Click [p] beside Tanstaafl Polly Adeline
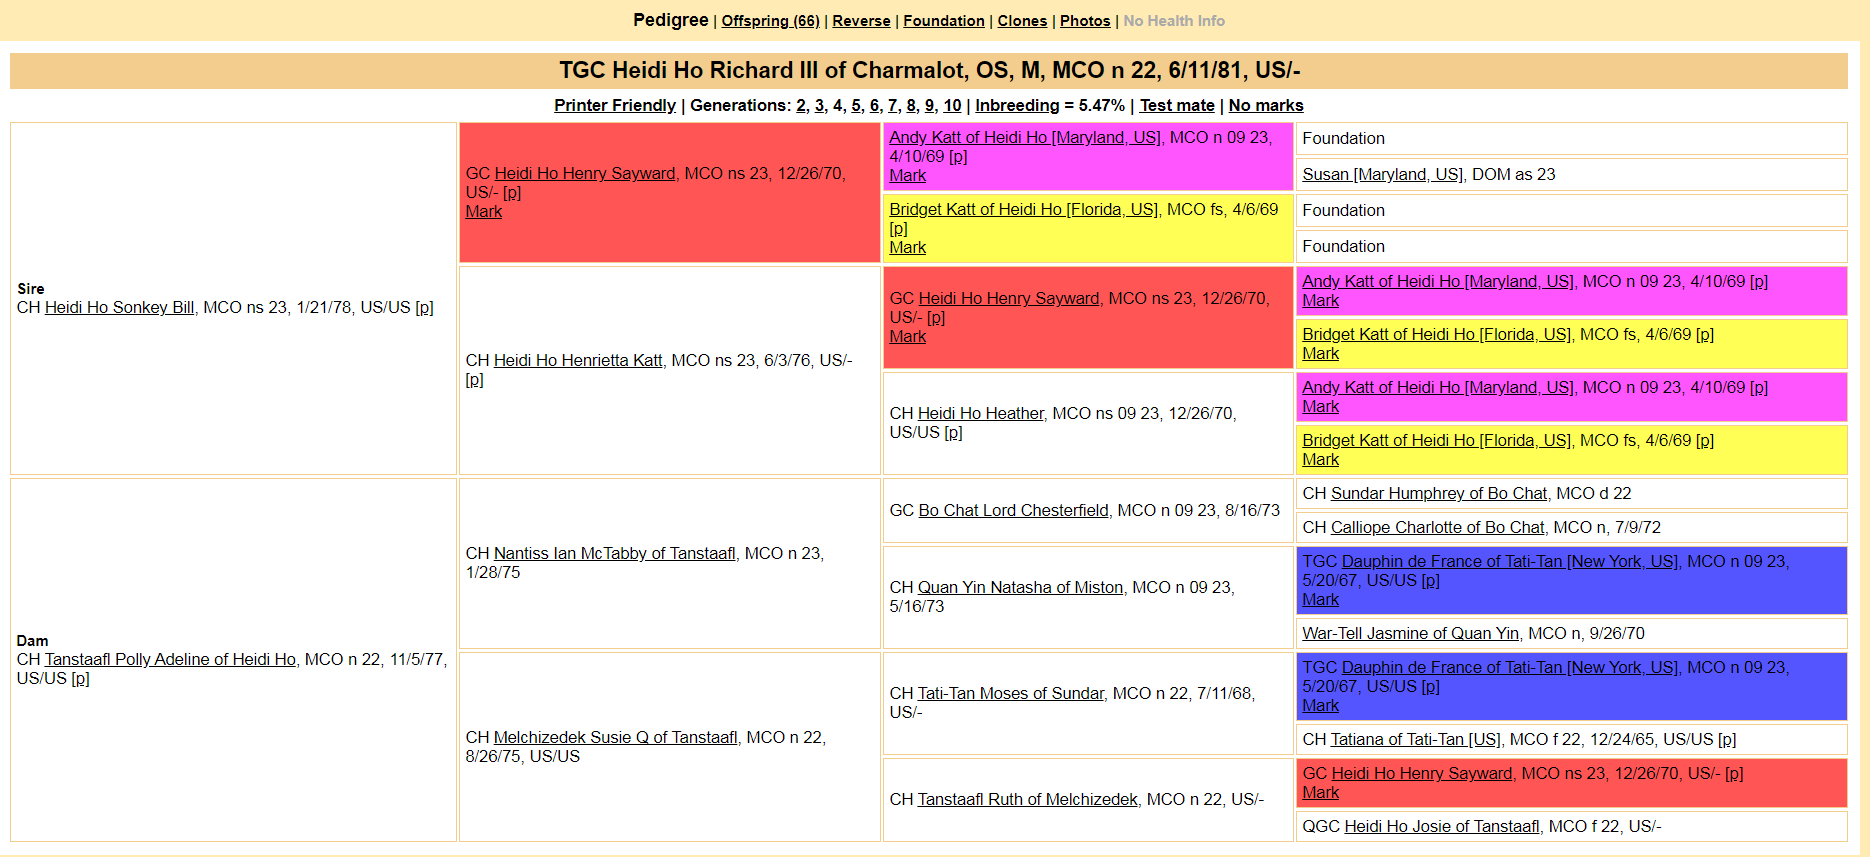Screen dimensions: 1870x857 [80, 678]
